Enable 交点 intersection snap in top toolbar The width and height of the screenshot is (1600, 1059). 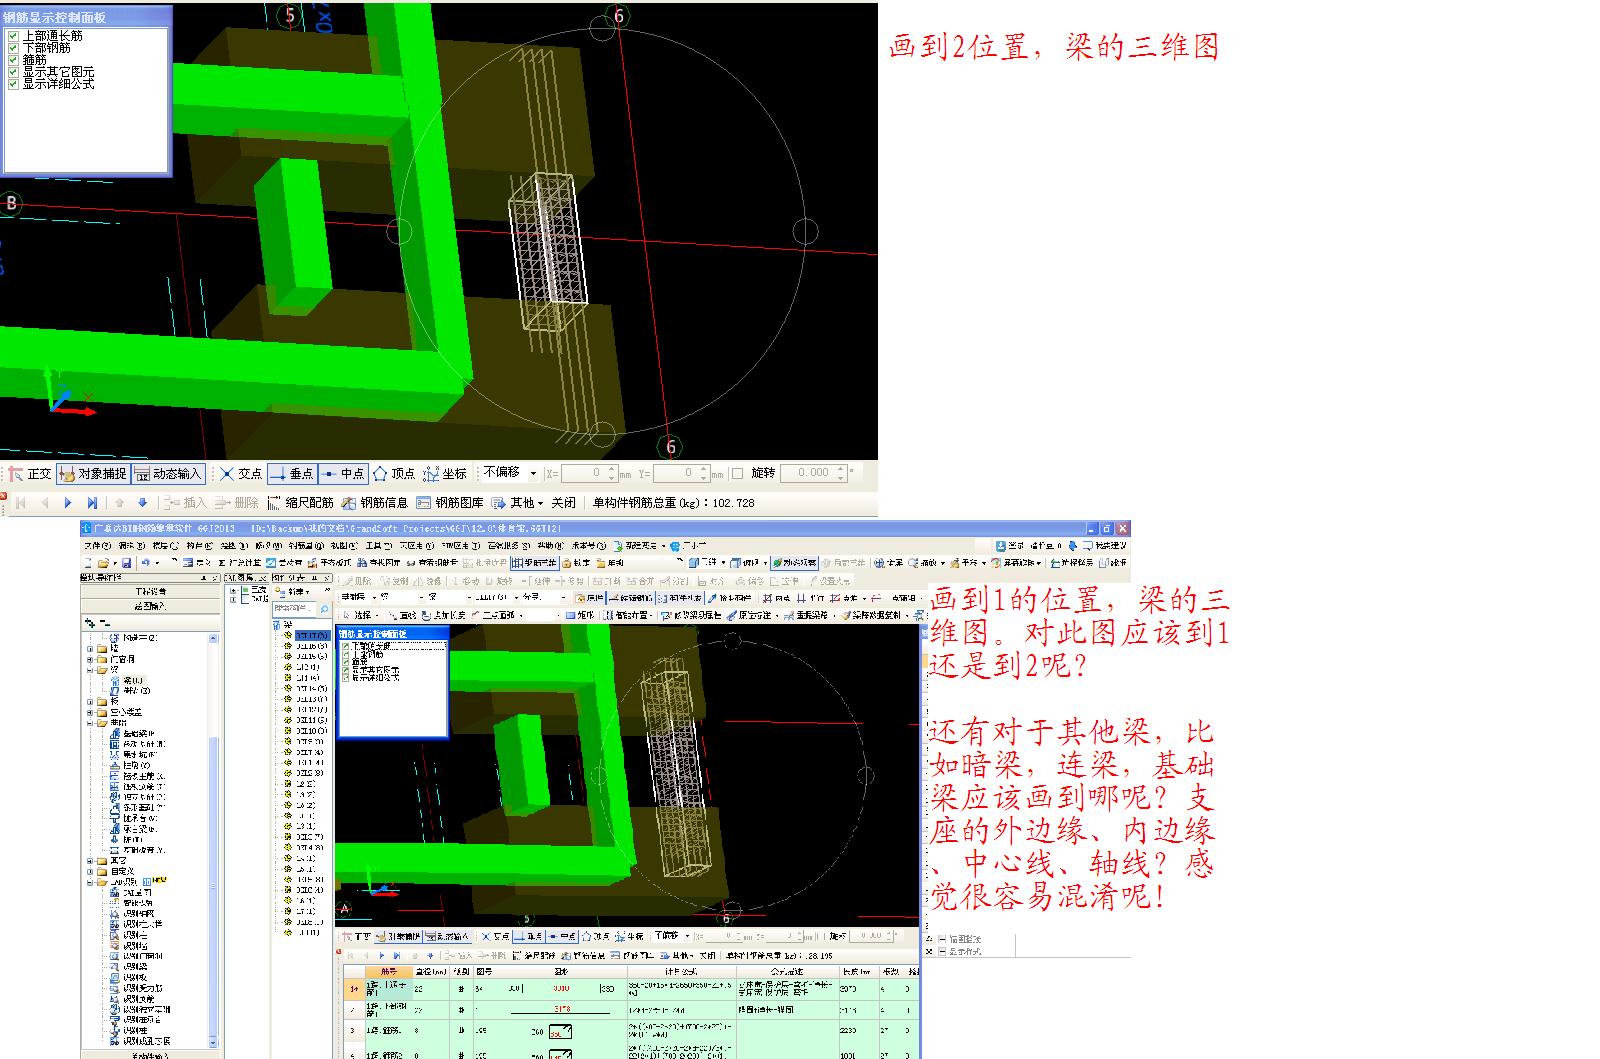(x=241, y=474)
